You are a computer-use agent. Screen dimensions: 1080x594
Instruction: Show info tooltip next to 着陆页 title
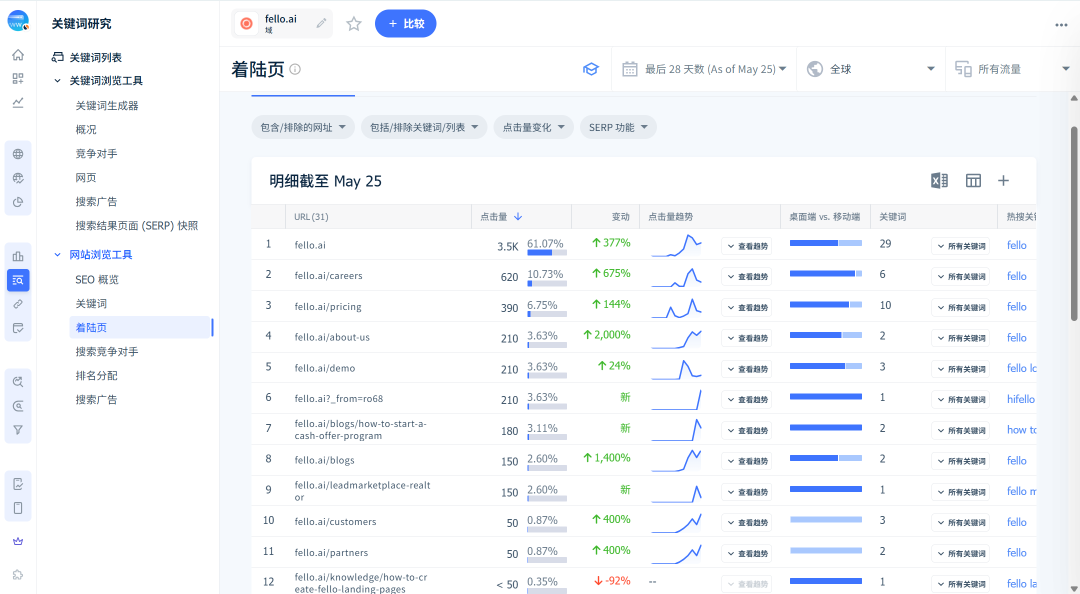[x=295, y=69]
